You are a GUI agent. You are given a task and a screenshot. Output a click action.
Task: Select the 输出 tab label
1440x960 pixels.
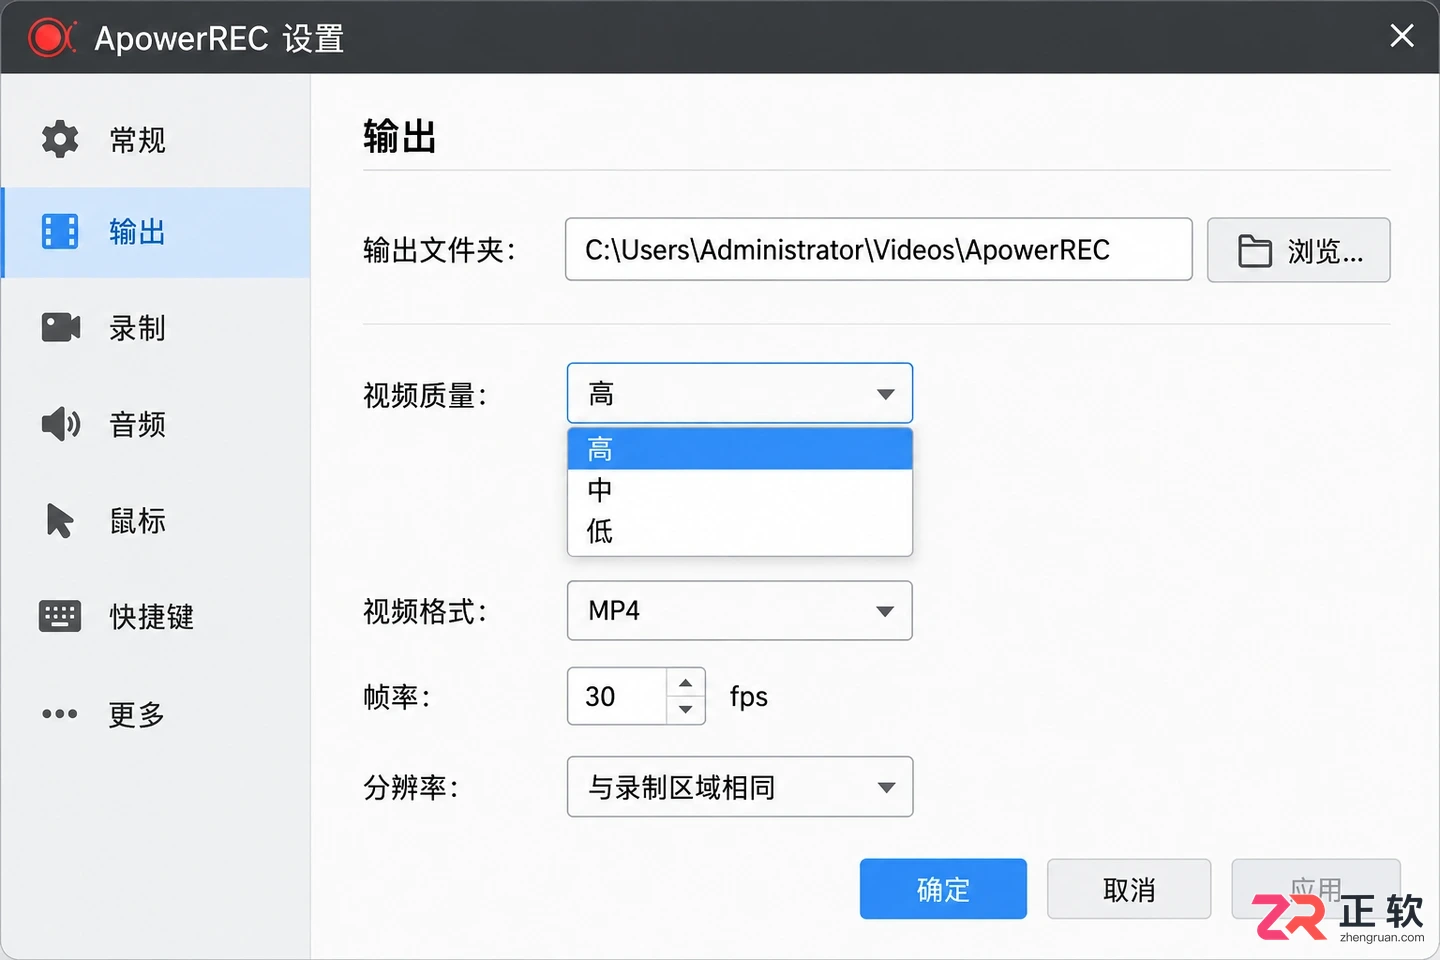click(x=137, y=232)
